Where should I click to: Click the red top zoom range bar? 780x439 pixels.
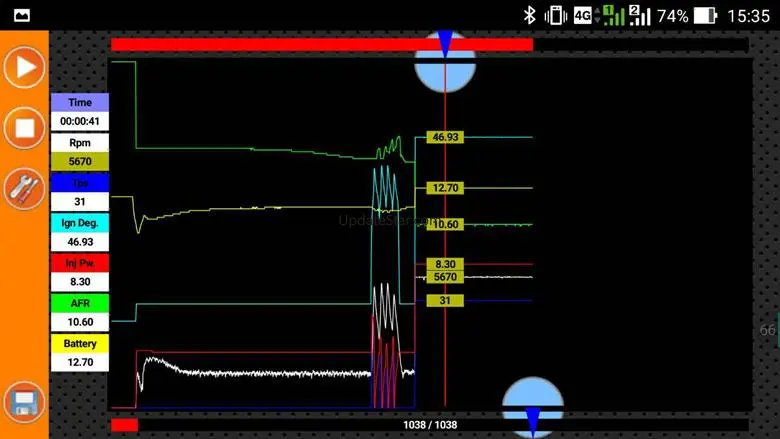coord(322,45)
